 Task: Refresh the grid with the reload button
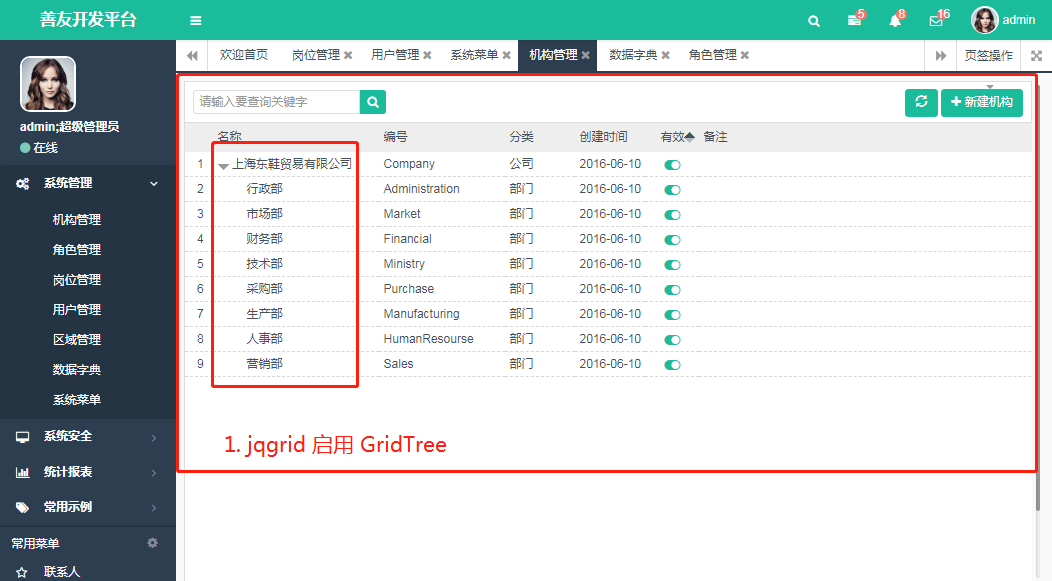point(921,102)
